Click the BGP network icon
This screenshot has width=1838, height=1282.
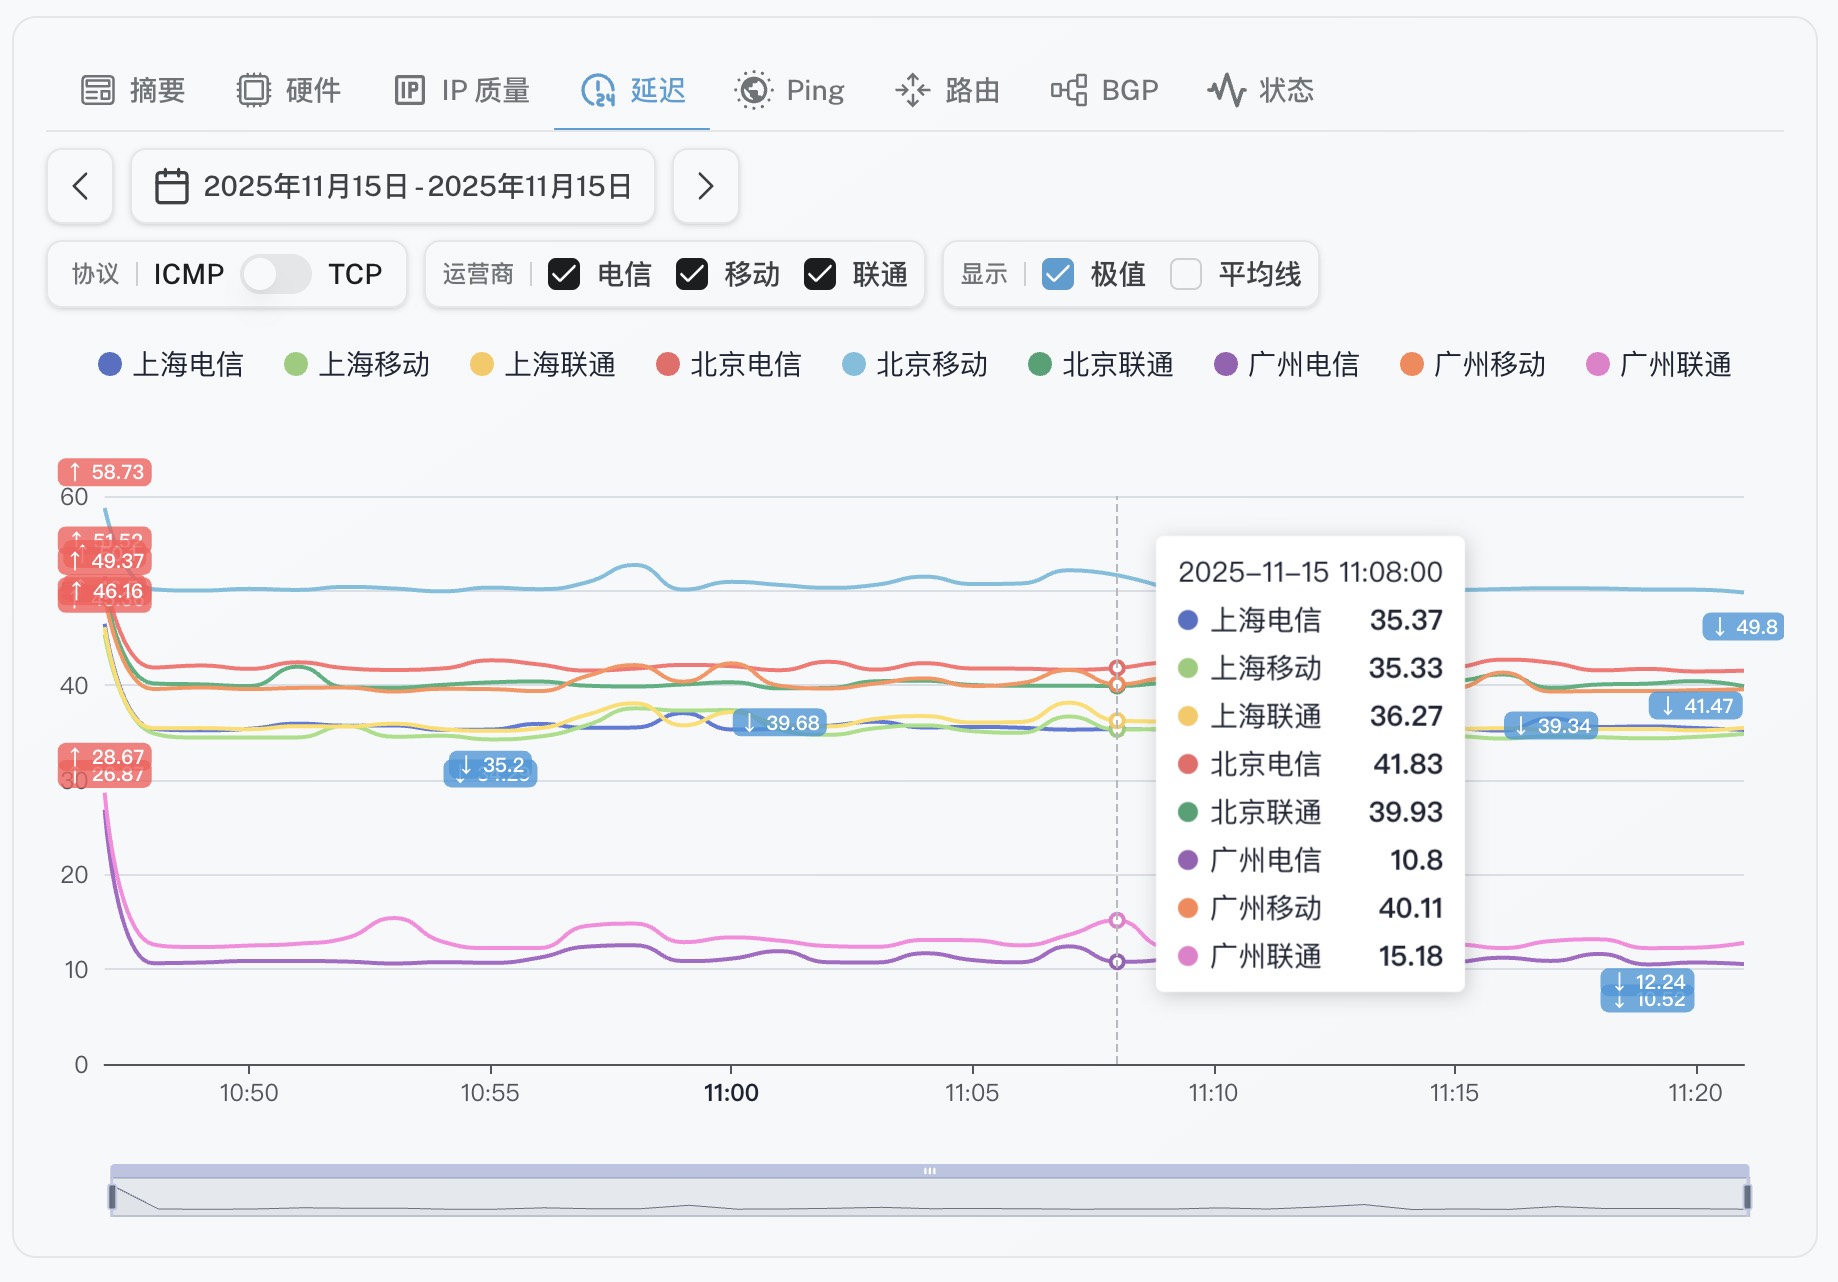point(1069,90)
